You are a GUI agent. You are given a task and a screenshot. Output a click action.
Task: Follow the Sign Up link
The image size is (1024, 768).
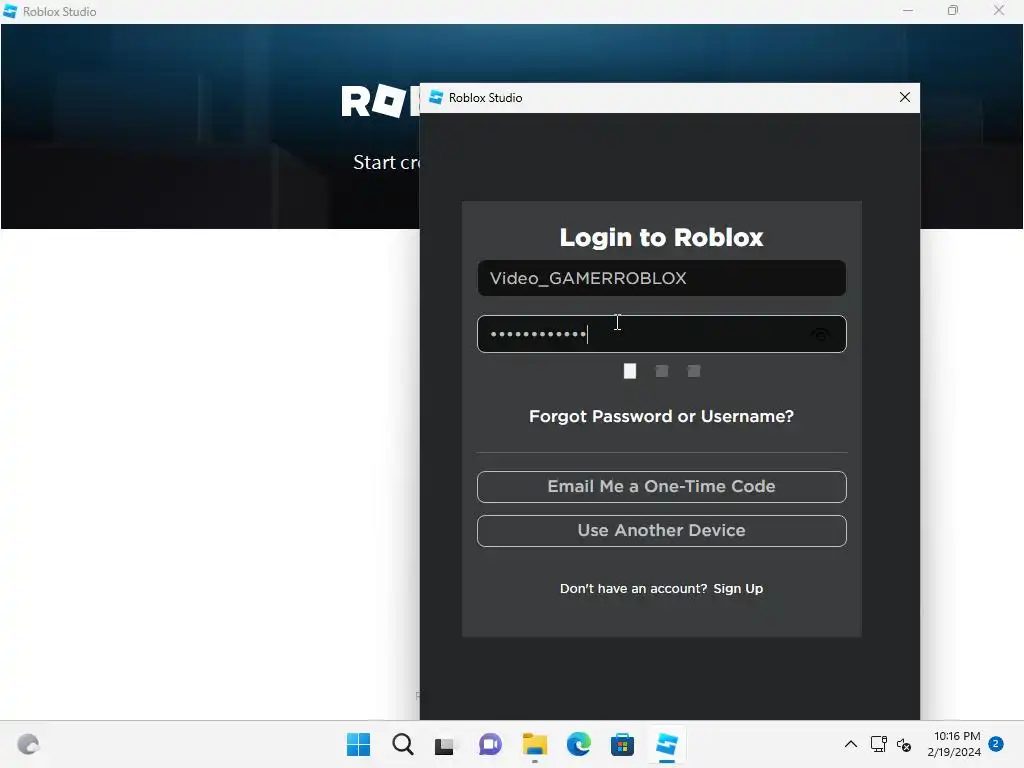coord(738,588)
